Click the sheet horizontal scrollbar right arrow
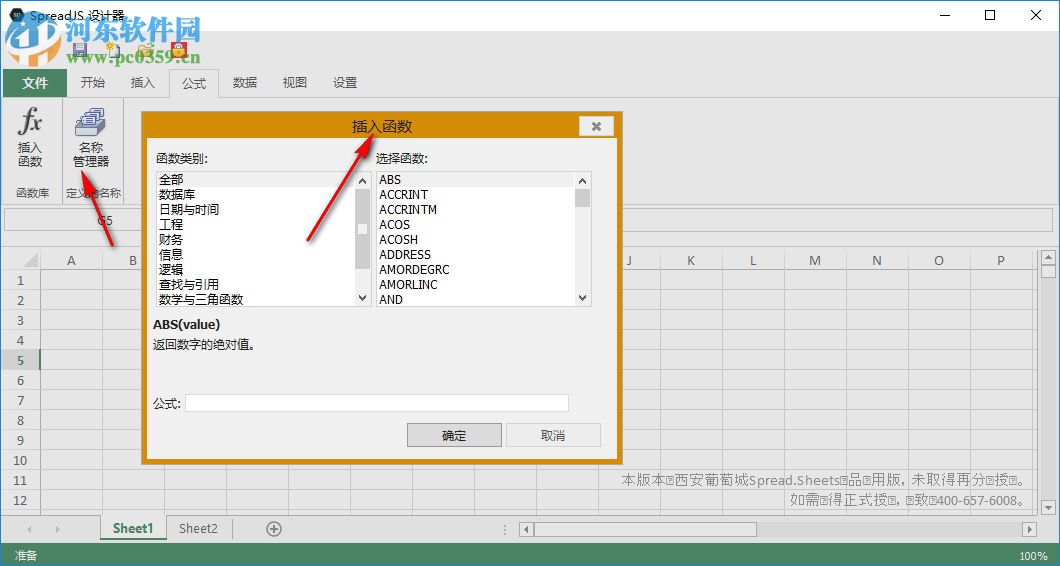 tap(1030, 529)
